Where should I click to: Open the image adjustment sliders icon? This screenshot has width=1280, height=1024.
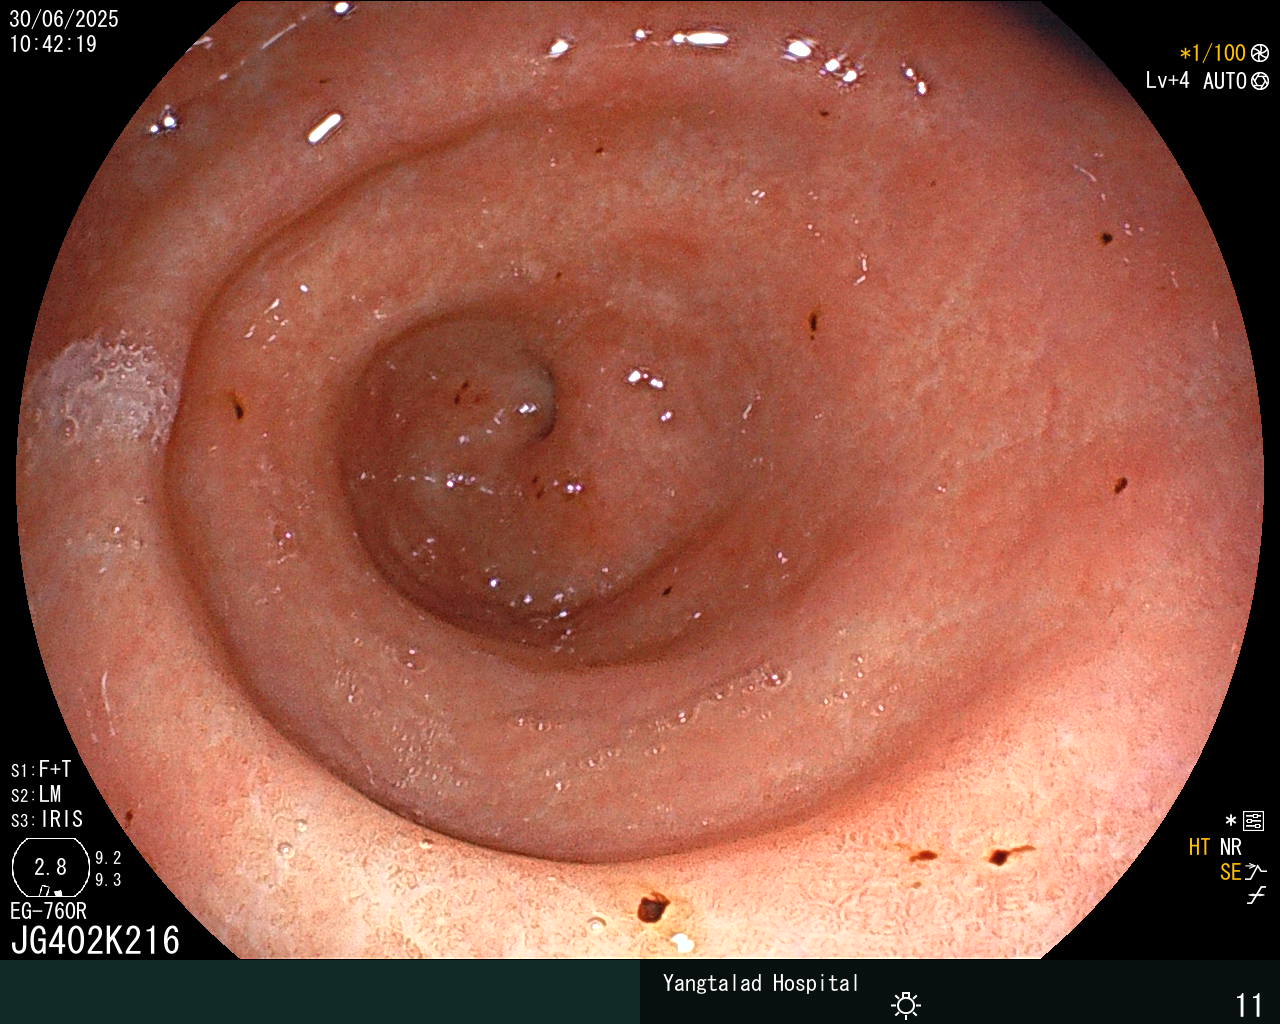pyautogui.click(x=1254, y=822)
